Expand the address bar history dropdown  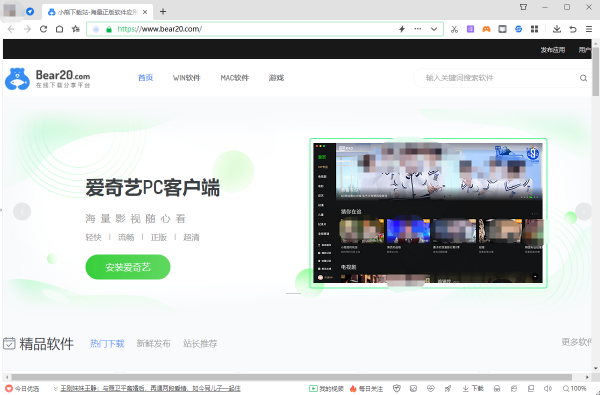434,29
